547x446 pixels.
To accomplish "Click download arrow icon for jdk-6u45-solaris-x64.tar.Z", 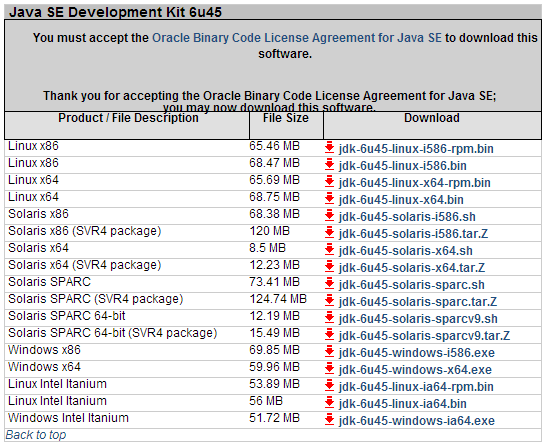I will tap(329, 267).
